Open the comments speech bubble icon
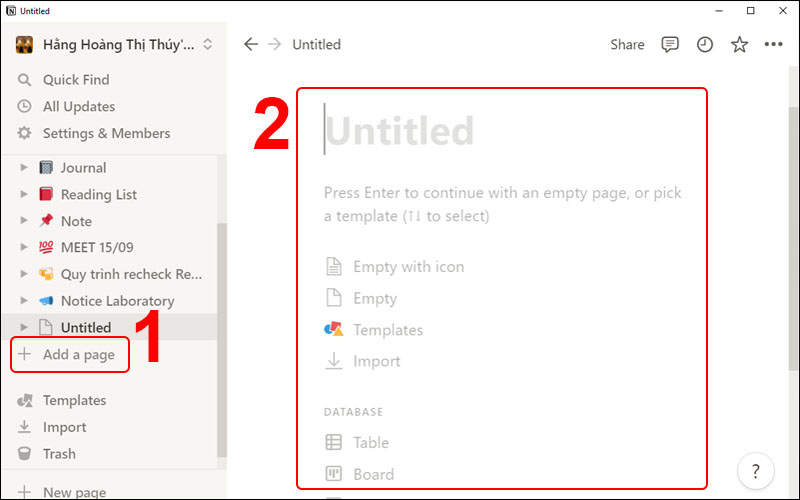Image resolution: width=800 pixels, height=500 pixels. [671, 44]
